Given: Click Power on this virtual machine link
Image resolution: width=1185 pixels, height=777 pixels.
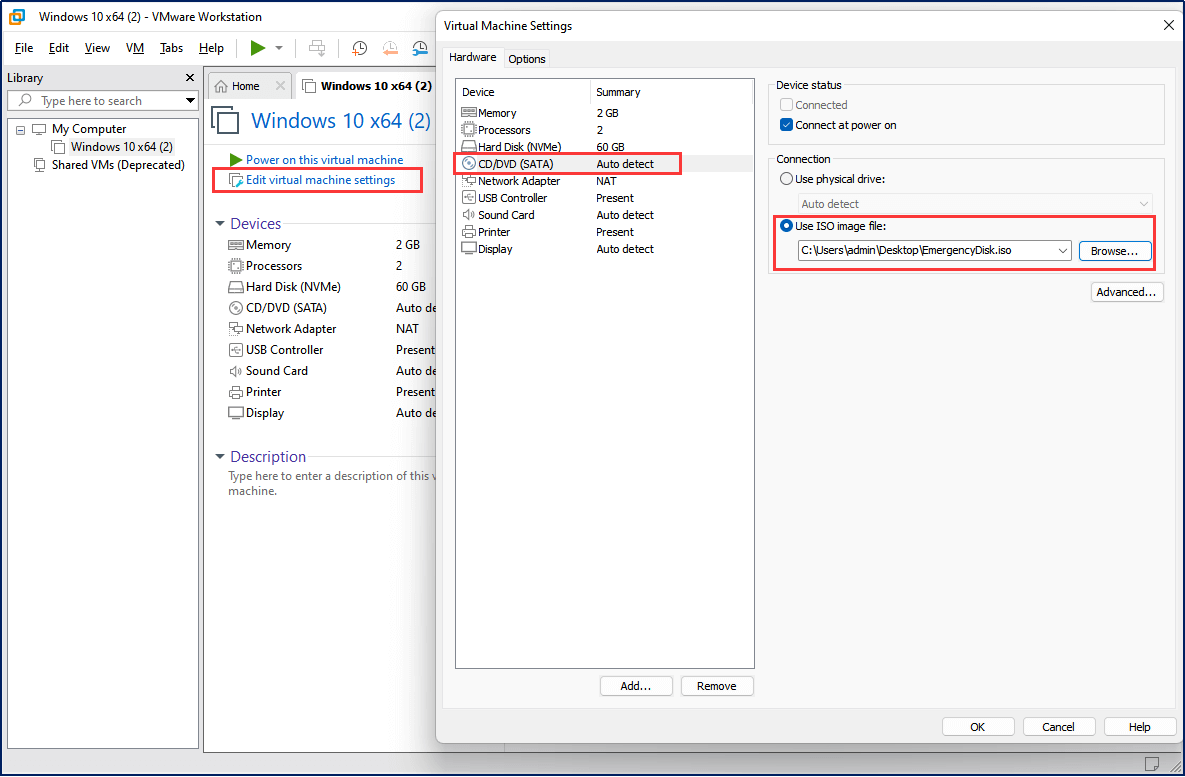Looking at the screenshot, I should pos(324,159).
